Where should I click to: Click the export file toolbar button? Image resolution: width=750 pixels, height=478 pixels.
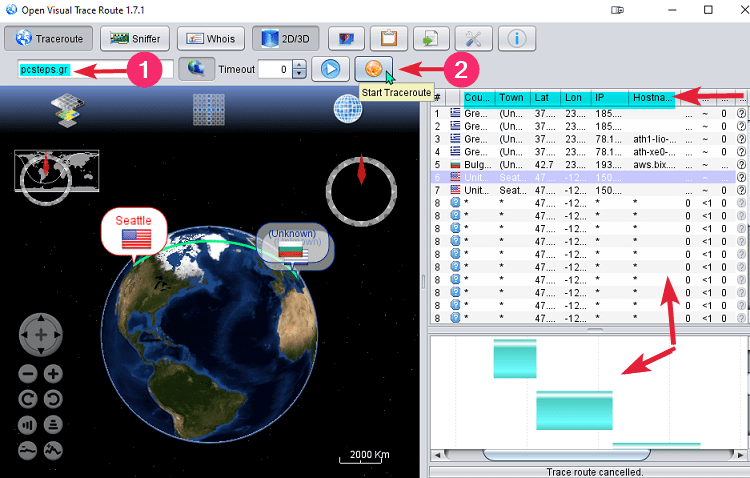coord(431,39)
